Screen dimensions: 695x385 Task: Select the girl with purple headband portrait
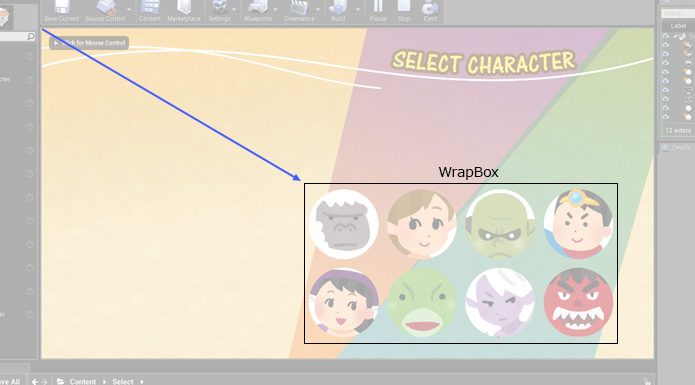point(344,302)
